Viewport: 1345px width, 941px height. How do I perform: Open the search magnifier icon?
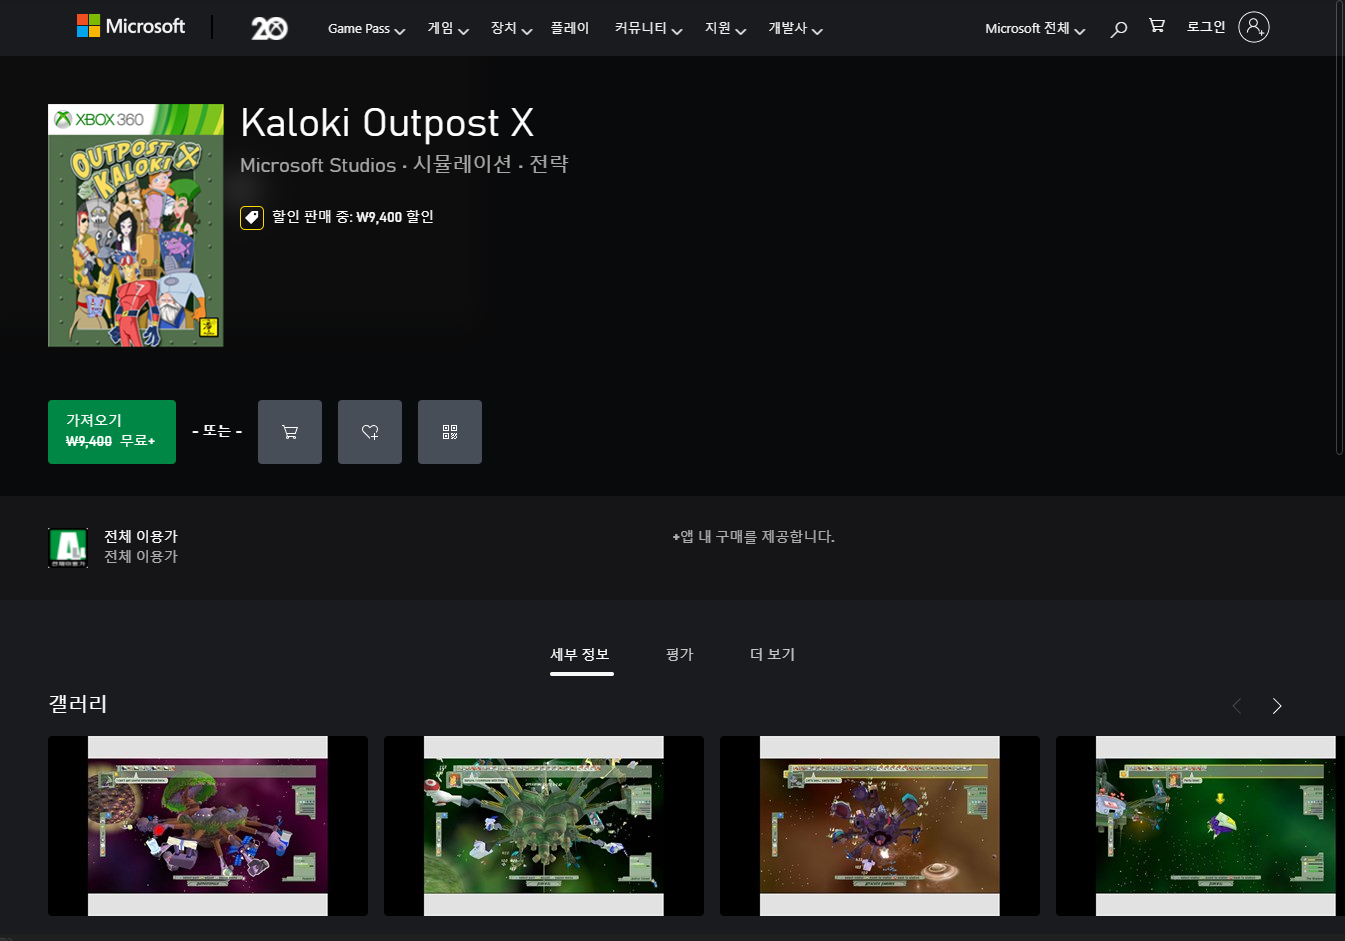pos(1119,29)
